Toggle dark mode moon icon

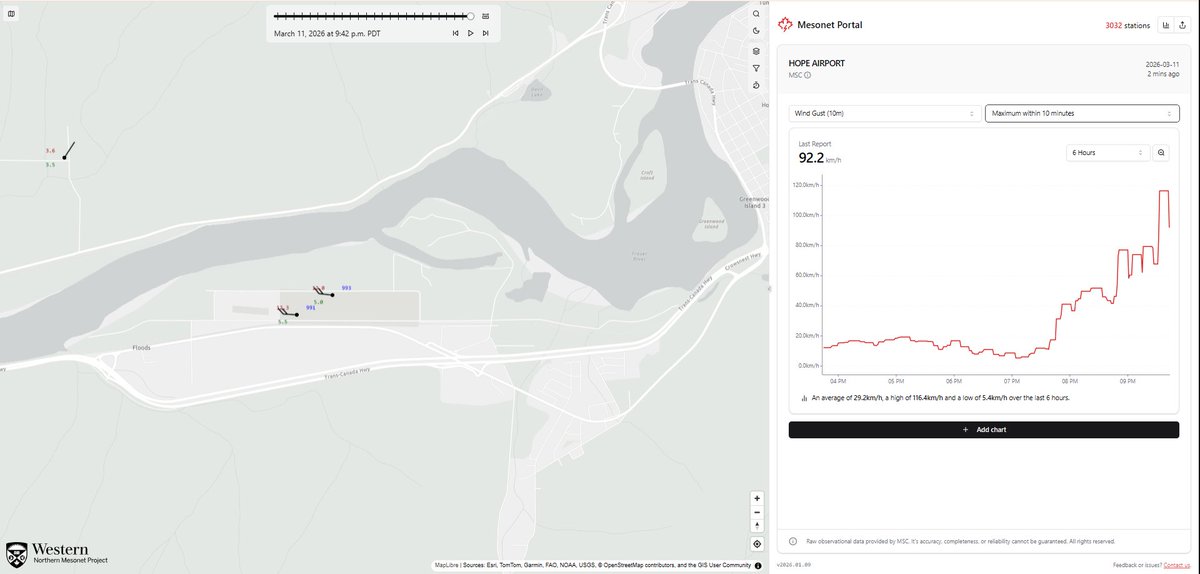(x=757, y=33)
